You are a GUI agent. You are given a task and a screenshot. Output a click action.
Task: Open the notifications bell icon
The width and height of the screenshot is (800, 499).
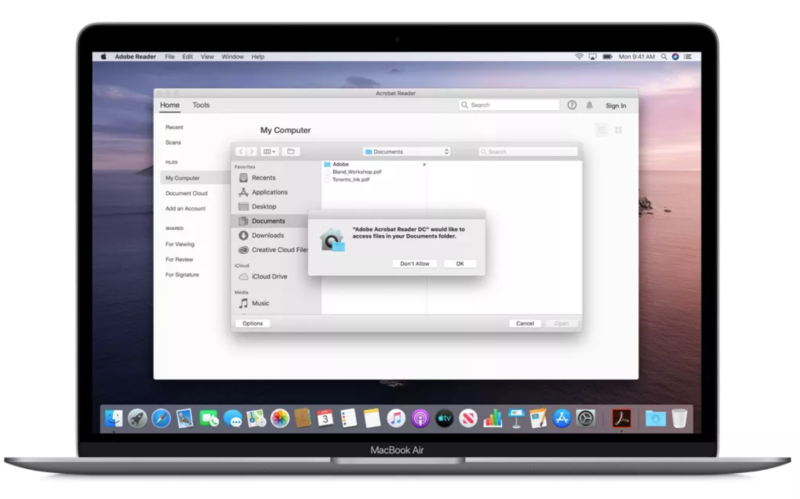click(589, 105)
